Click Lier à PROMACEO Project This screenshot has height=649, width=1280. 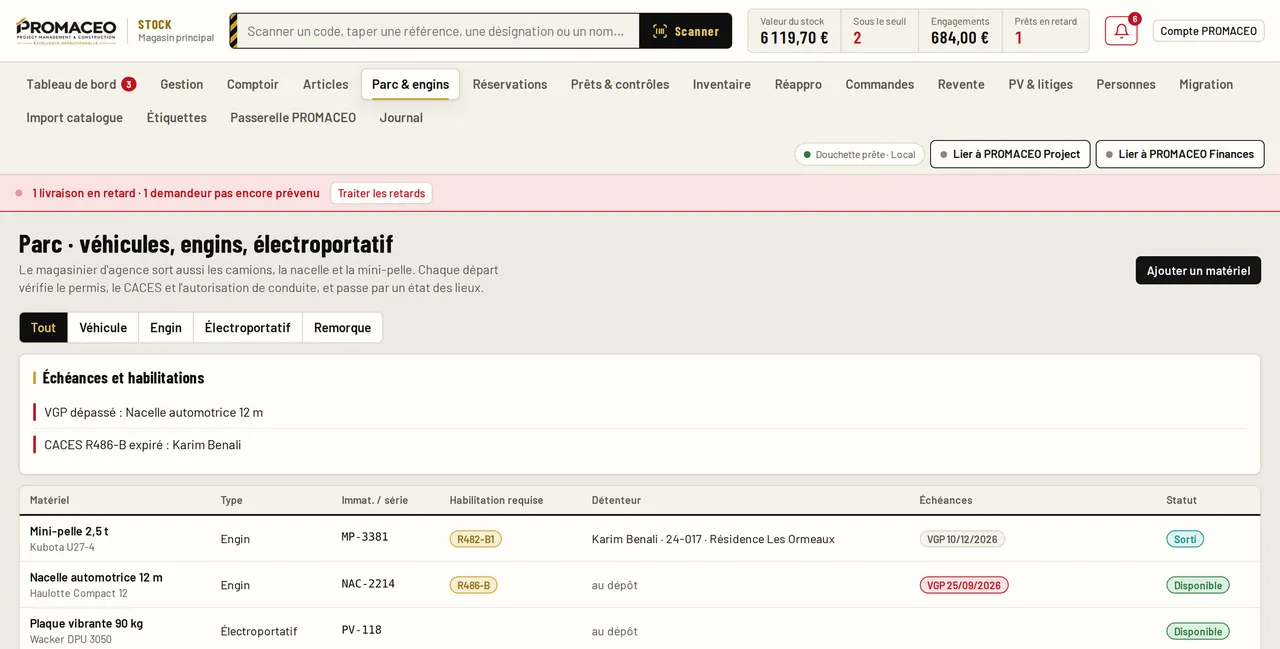1010,154
